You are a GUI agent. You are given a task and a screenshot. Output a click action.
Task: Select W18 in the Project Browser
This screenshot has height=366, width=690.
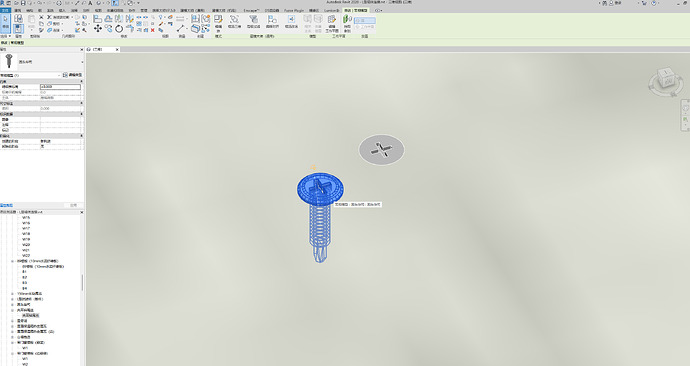pyautogui.click(x=26, y=234)
